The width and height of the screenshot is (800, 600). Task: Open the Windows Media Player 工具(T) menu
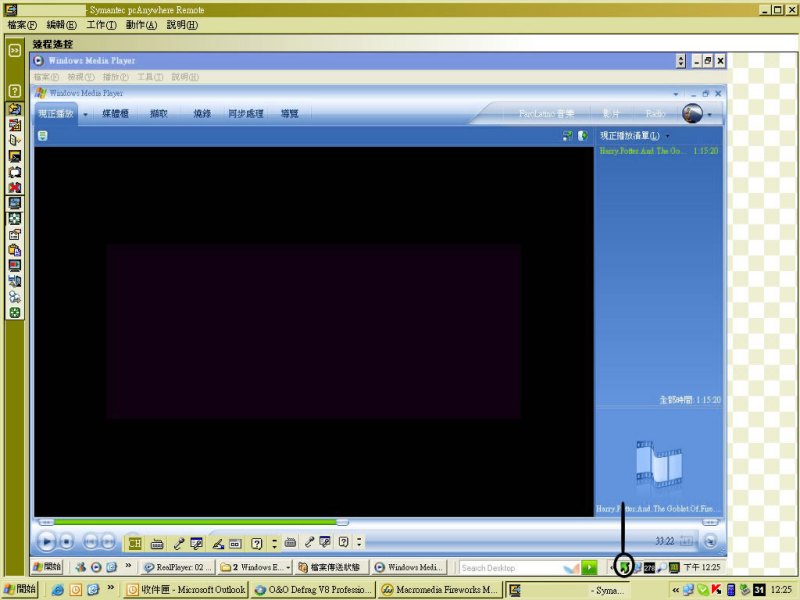[150, 77]
